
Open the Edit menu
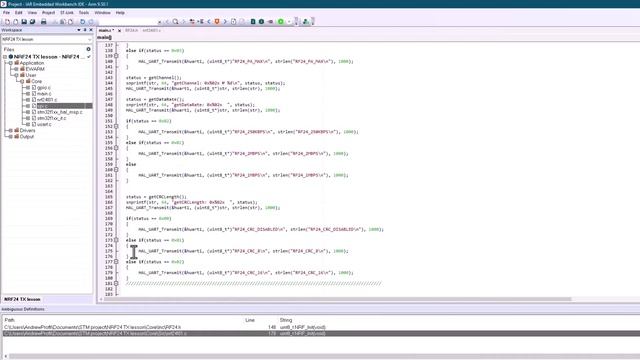coord(18,13)
